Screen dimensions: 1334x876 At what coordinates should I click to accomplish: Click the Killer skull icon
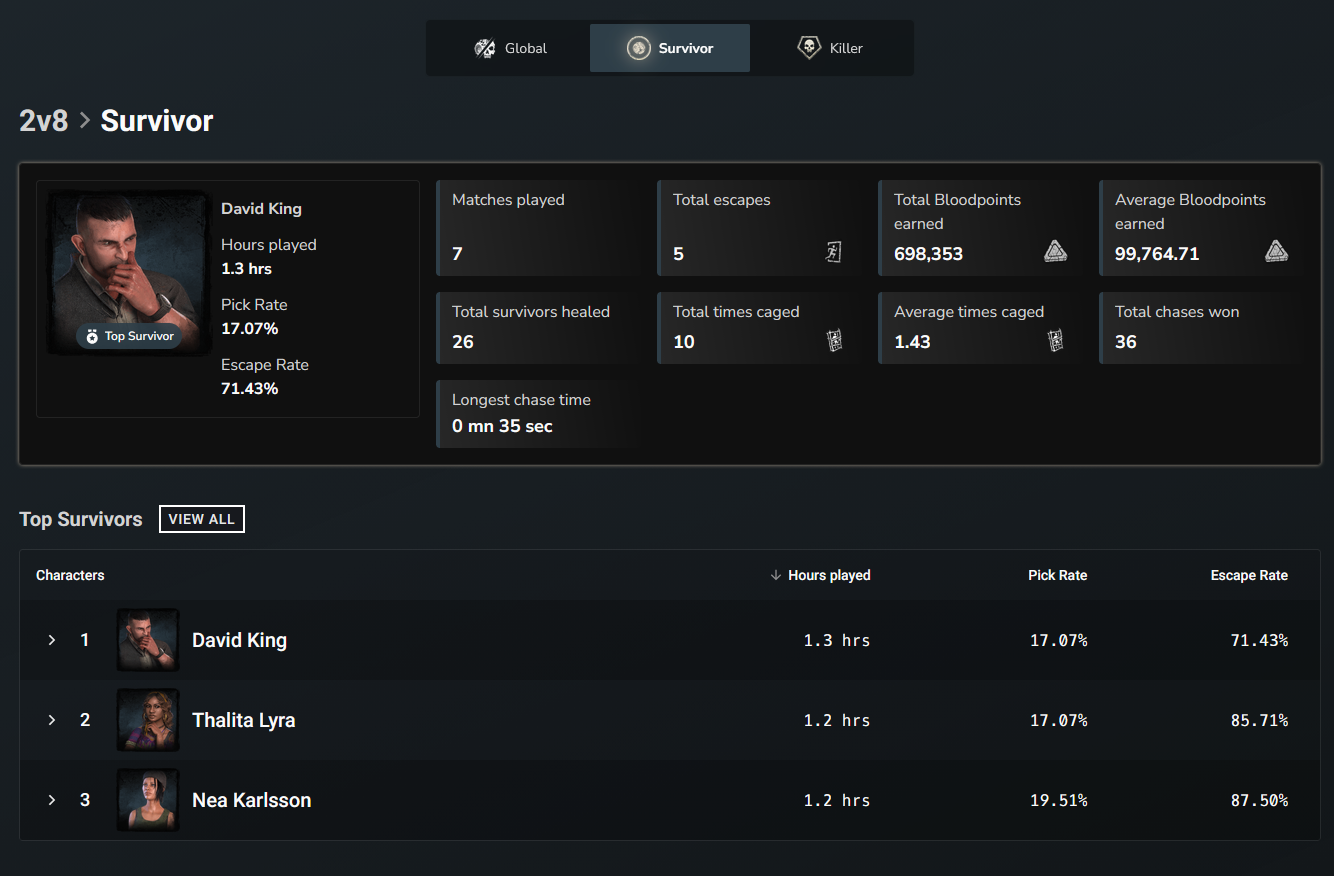click(809, 48)
